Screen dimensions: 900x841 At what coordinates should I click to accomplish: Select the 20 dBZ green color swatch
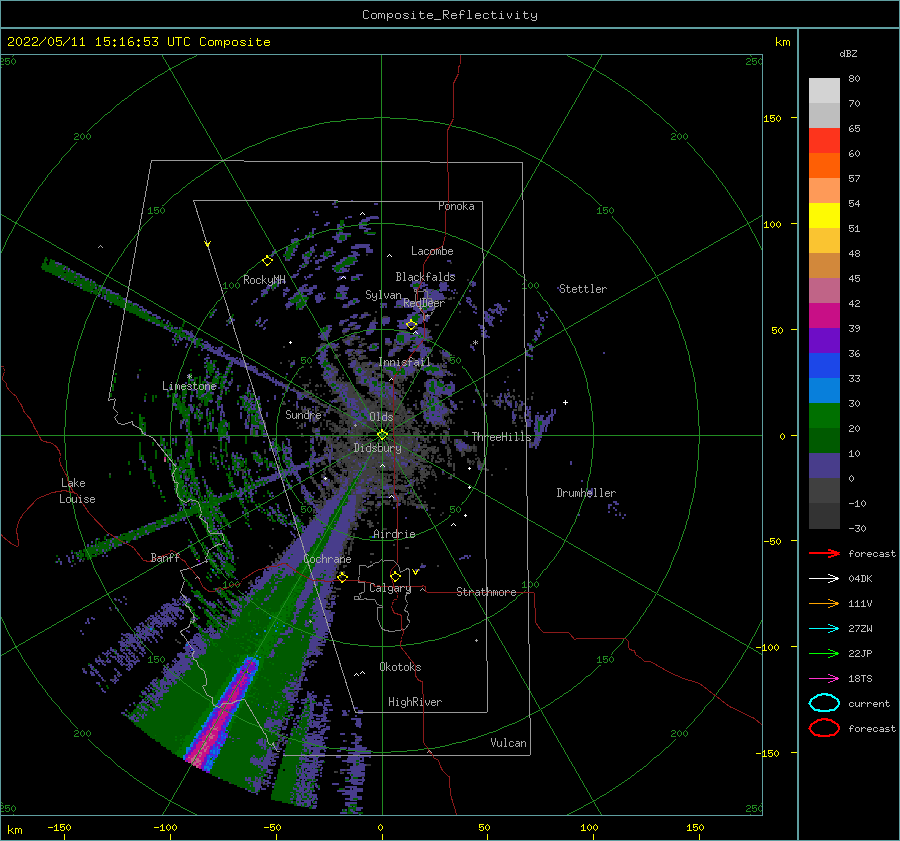click(x=824, y=416)
